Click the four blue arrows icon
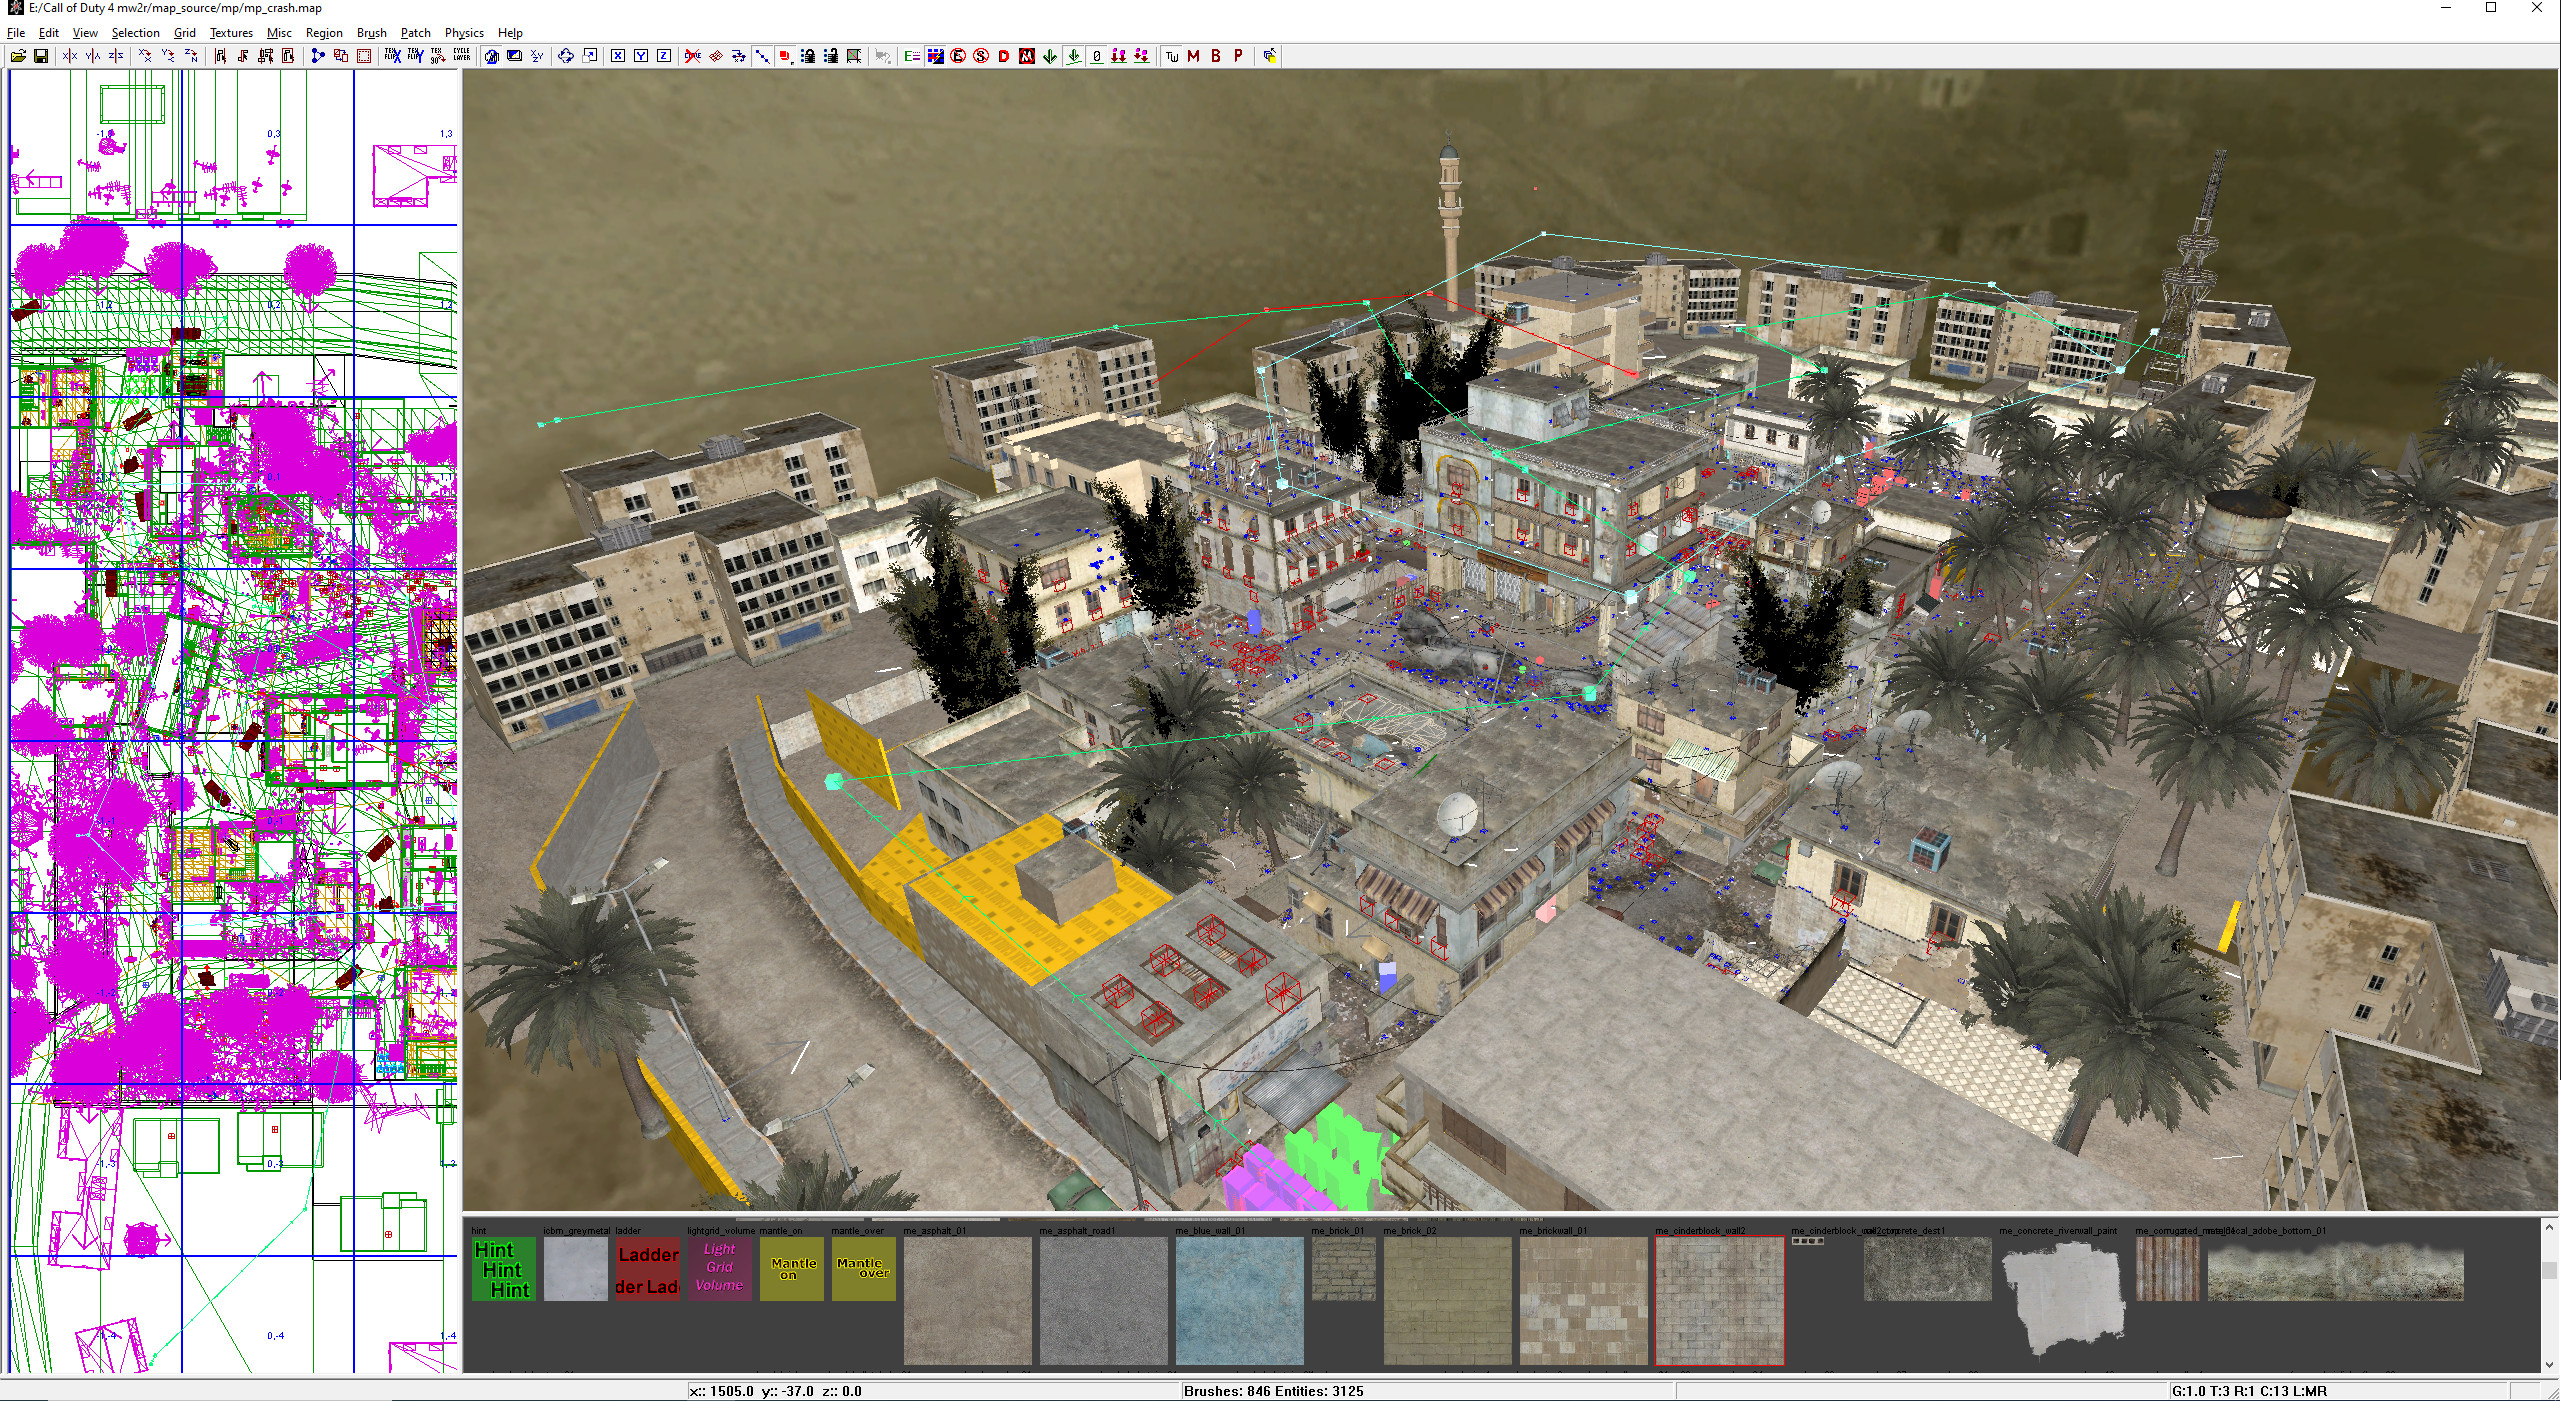 [565, 56]
